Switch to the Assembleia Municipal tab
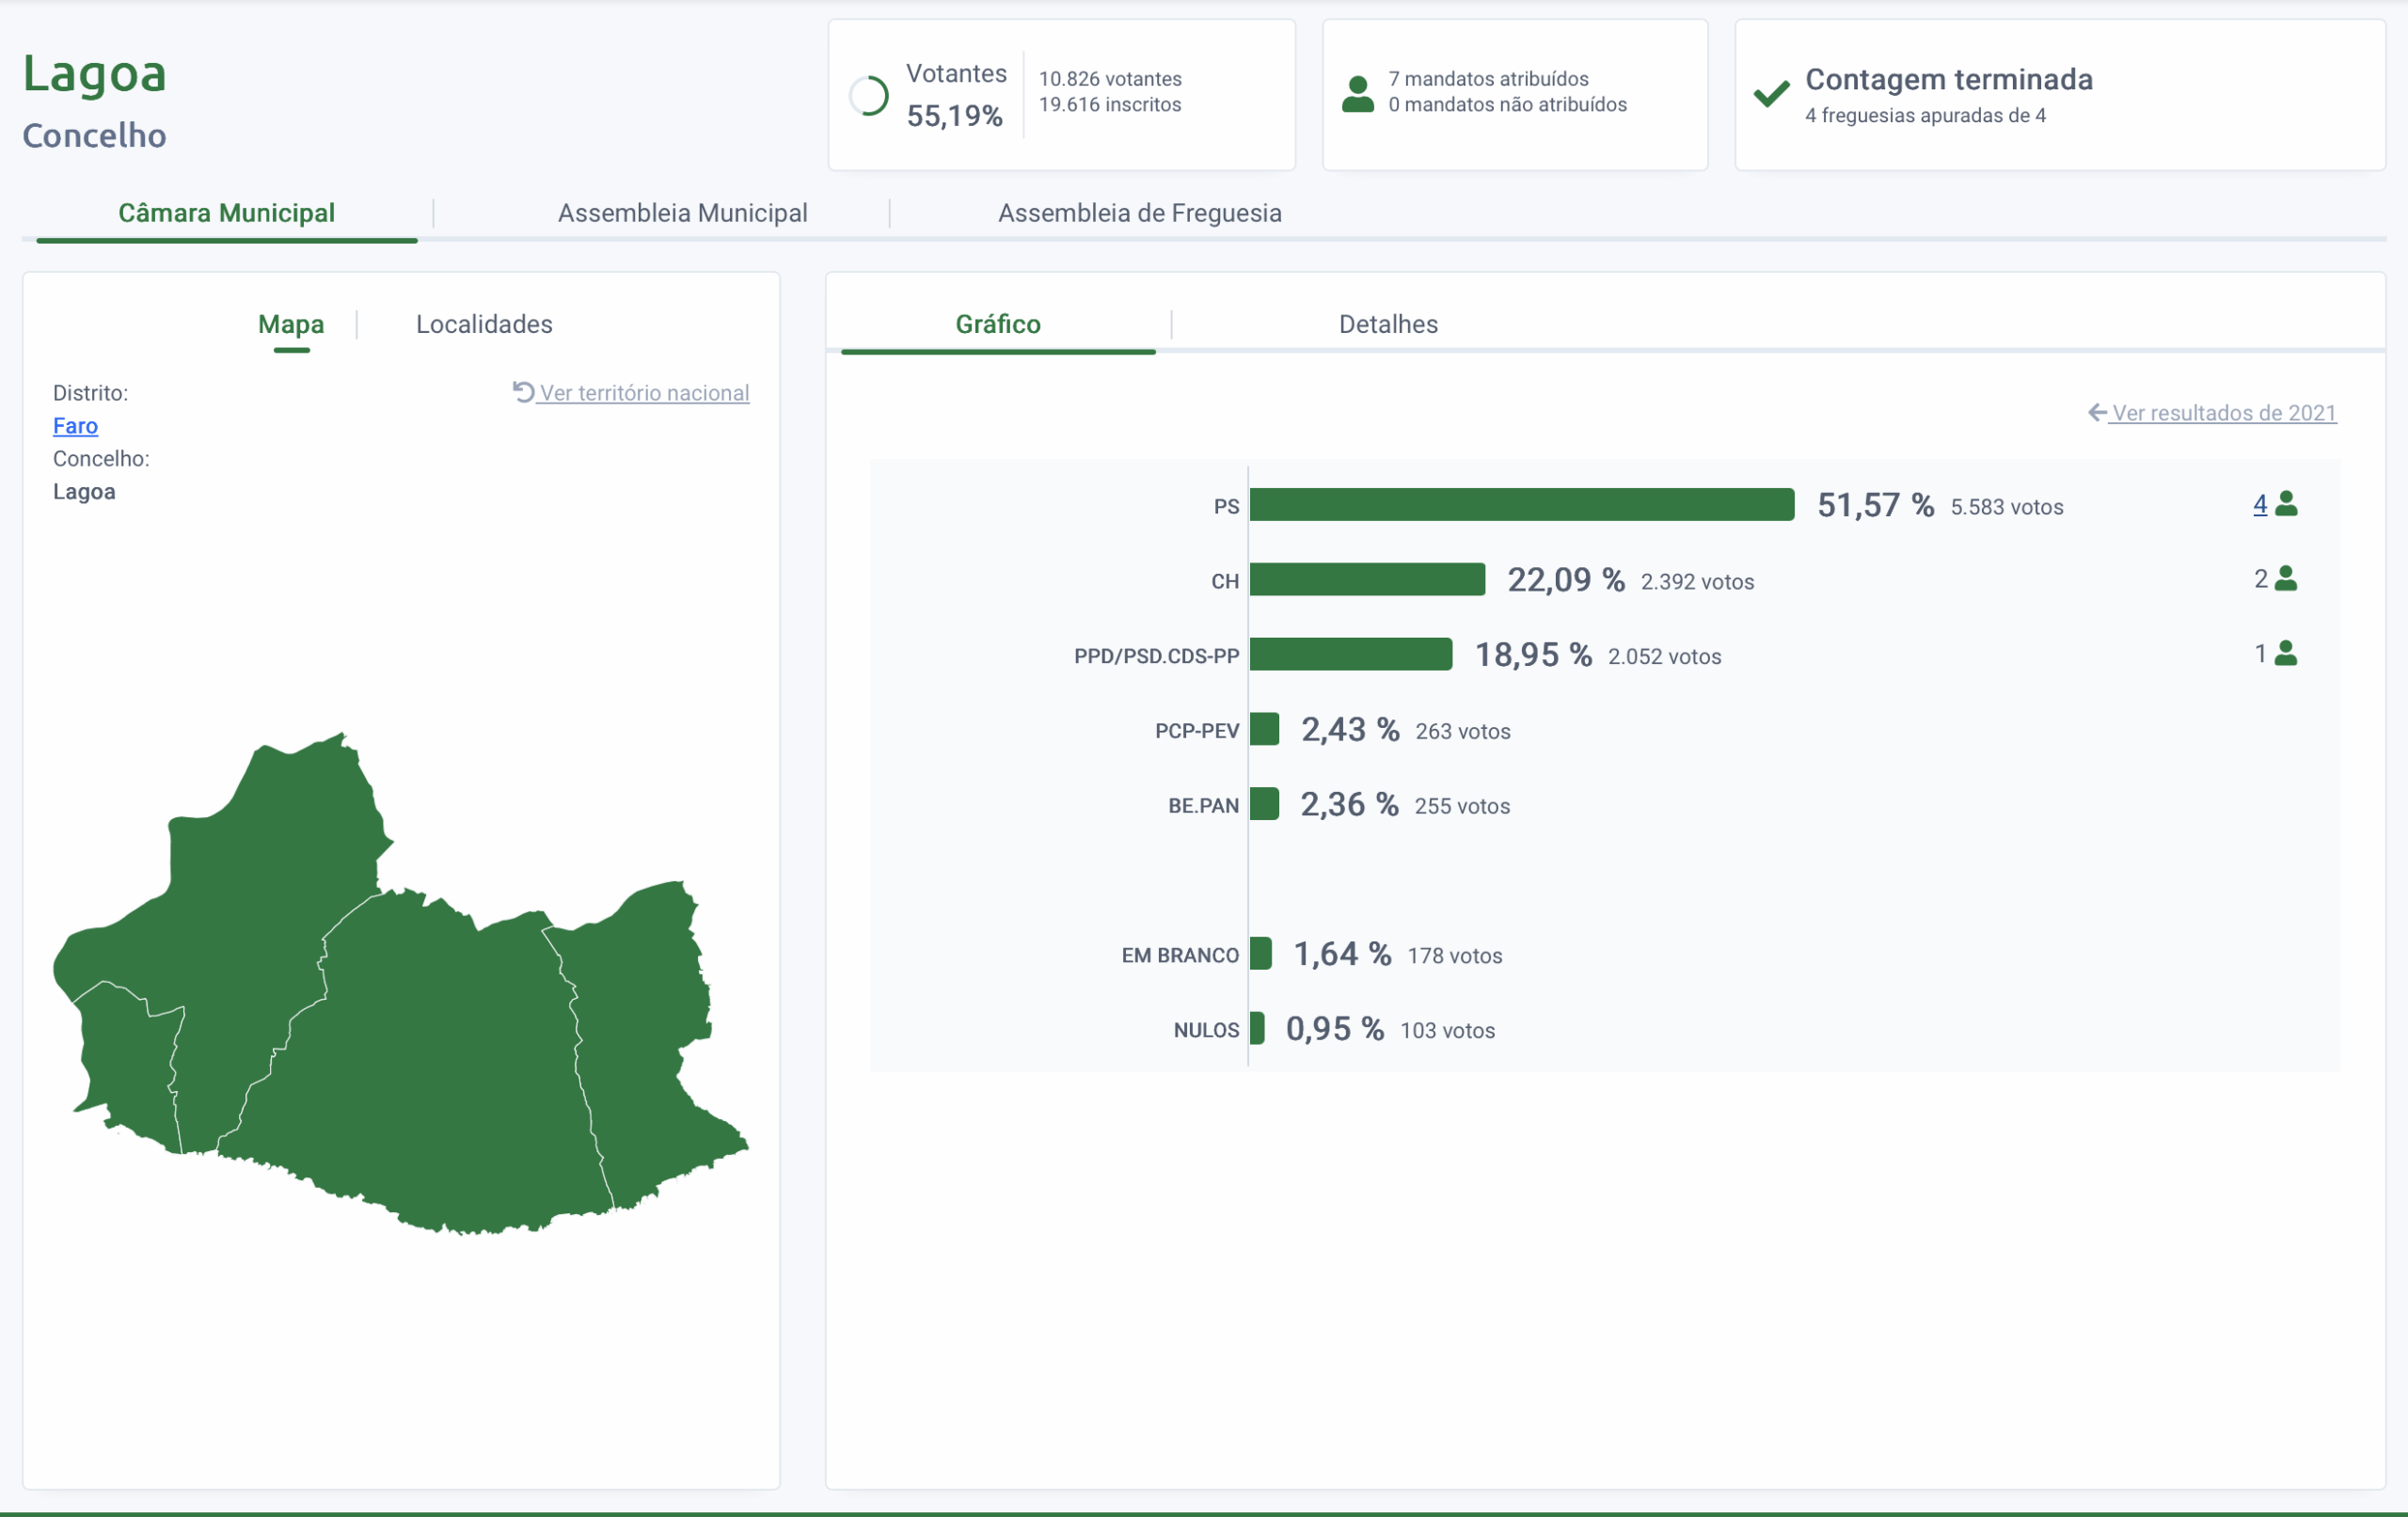The width and height of the screenshot is (2408, 1517). [x=682, y=213]
